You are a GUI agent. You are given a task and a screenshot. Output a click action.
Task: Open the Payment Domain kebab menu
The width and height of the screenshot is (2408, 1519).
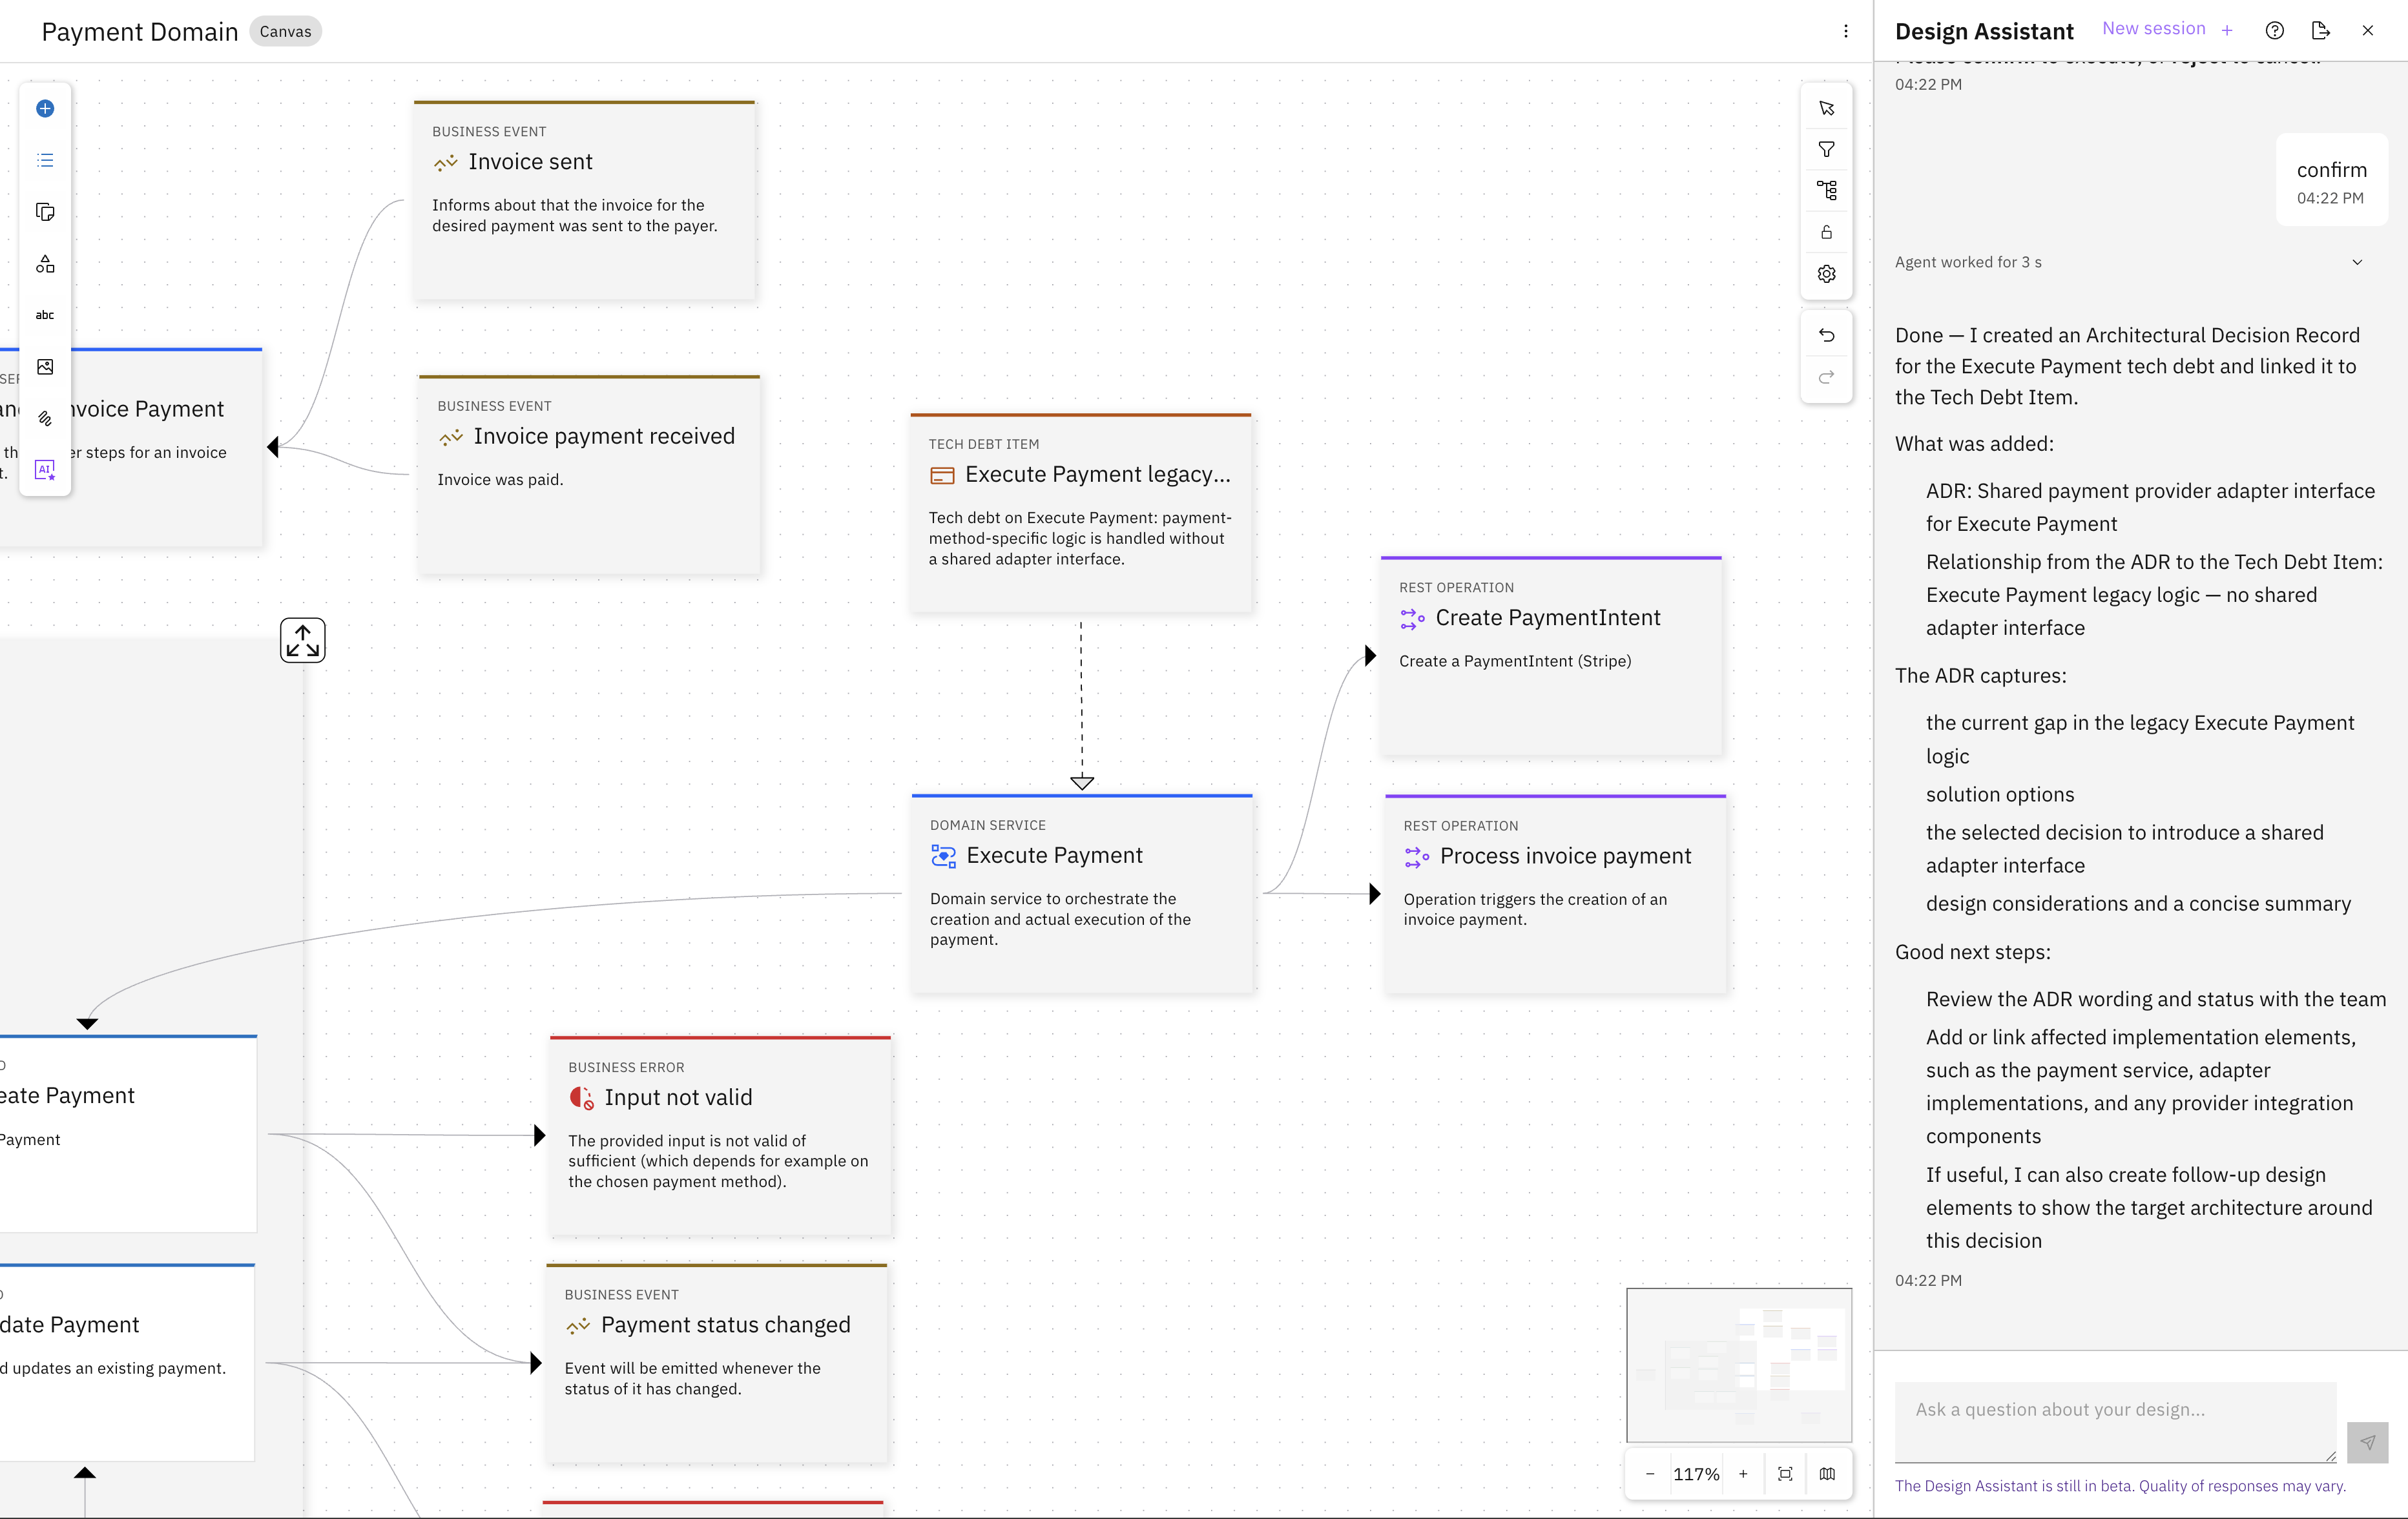point(1845,31)
